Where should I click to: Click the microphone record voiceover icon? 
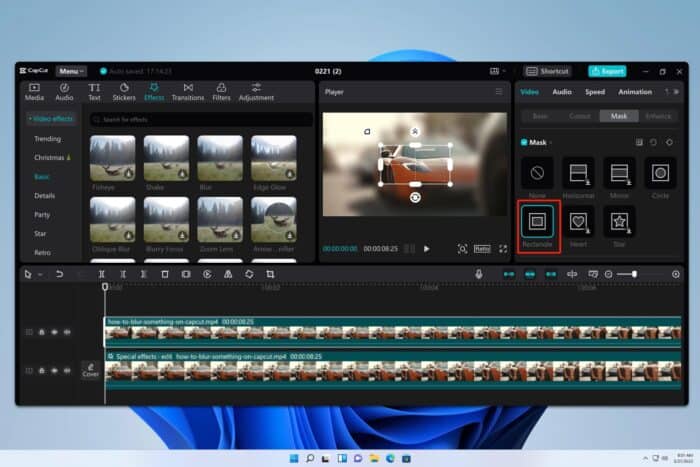point(479,274)
